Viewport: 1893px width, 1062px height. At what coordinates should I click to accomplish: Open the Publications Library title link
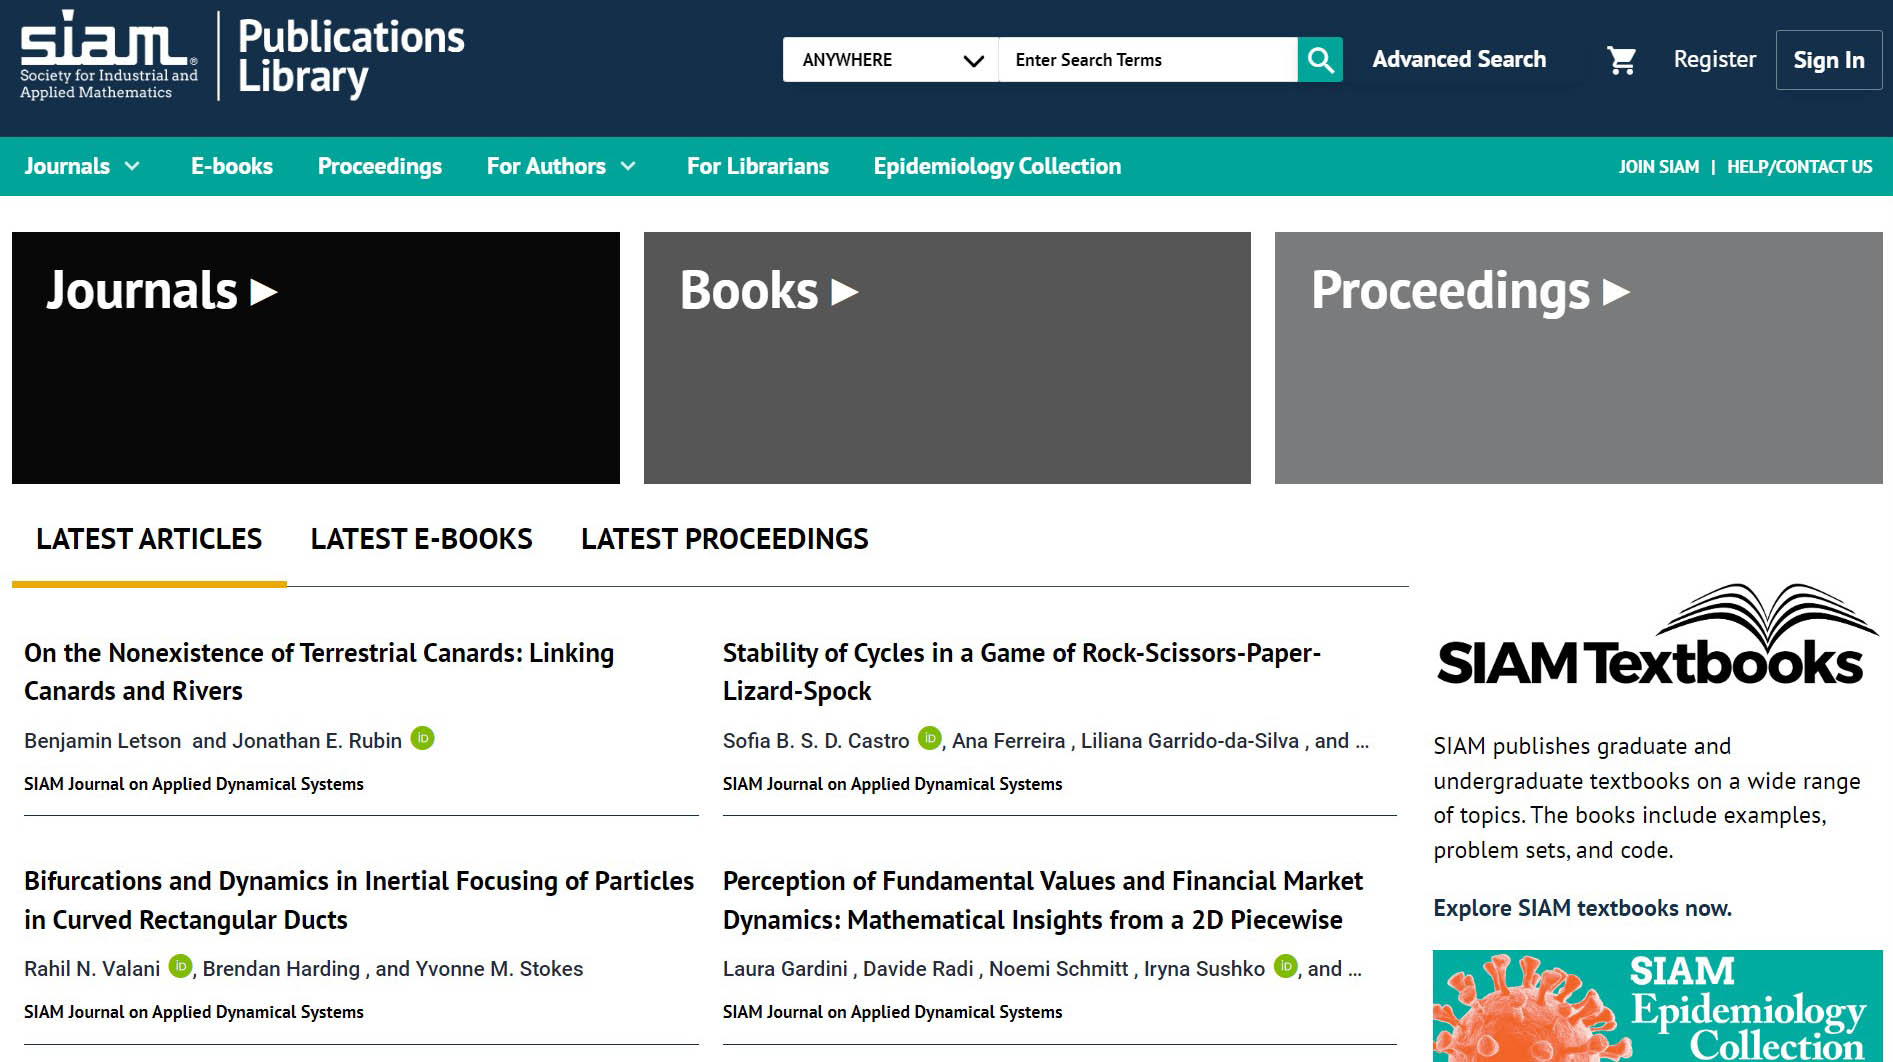(351, 57)
